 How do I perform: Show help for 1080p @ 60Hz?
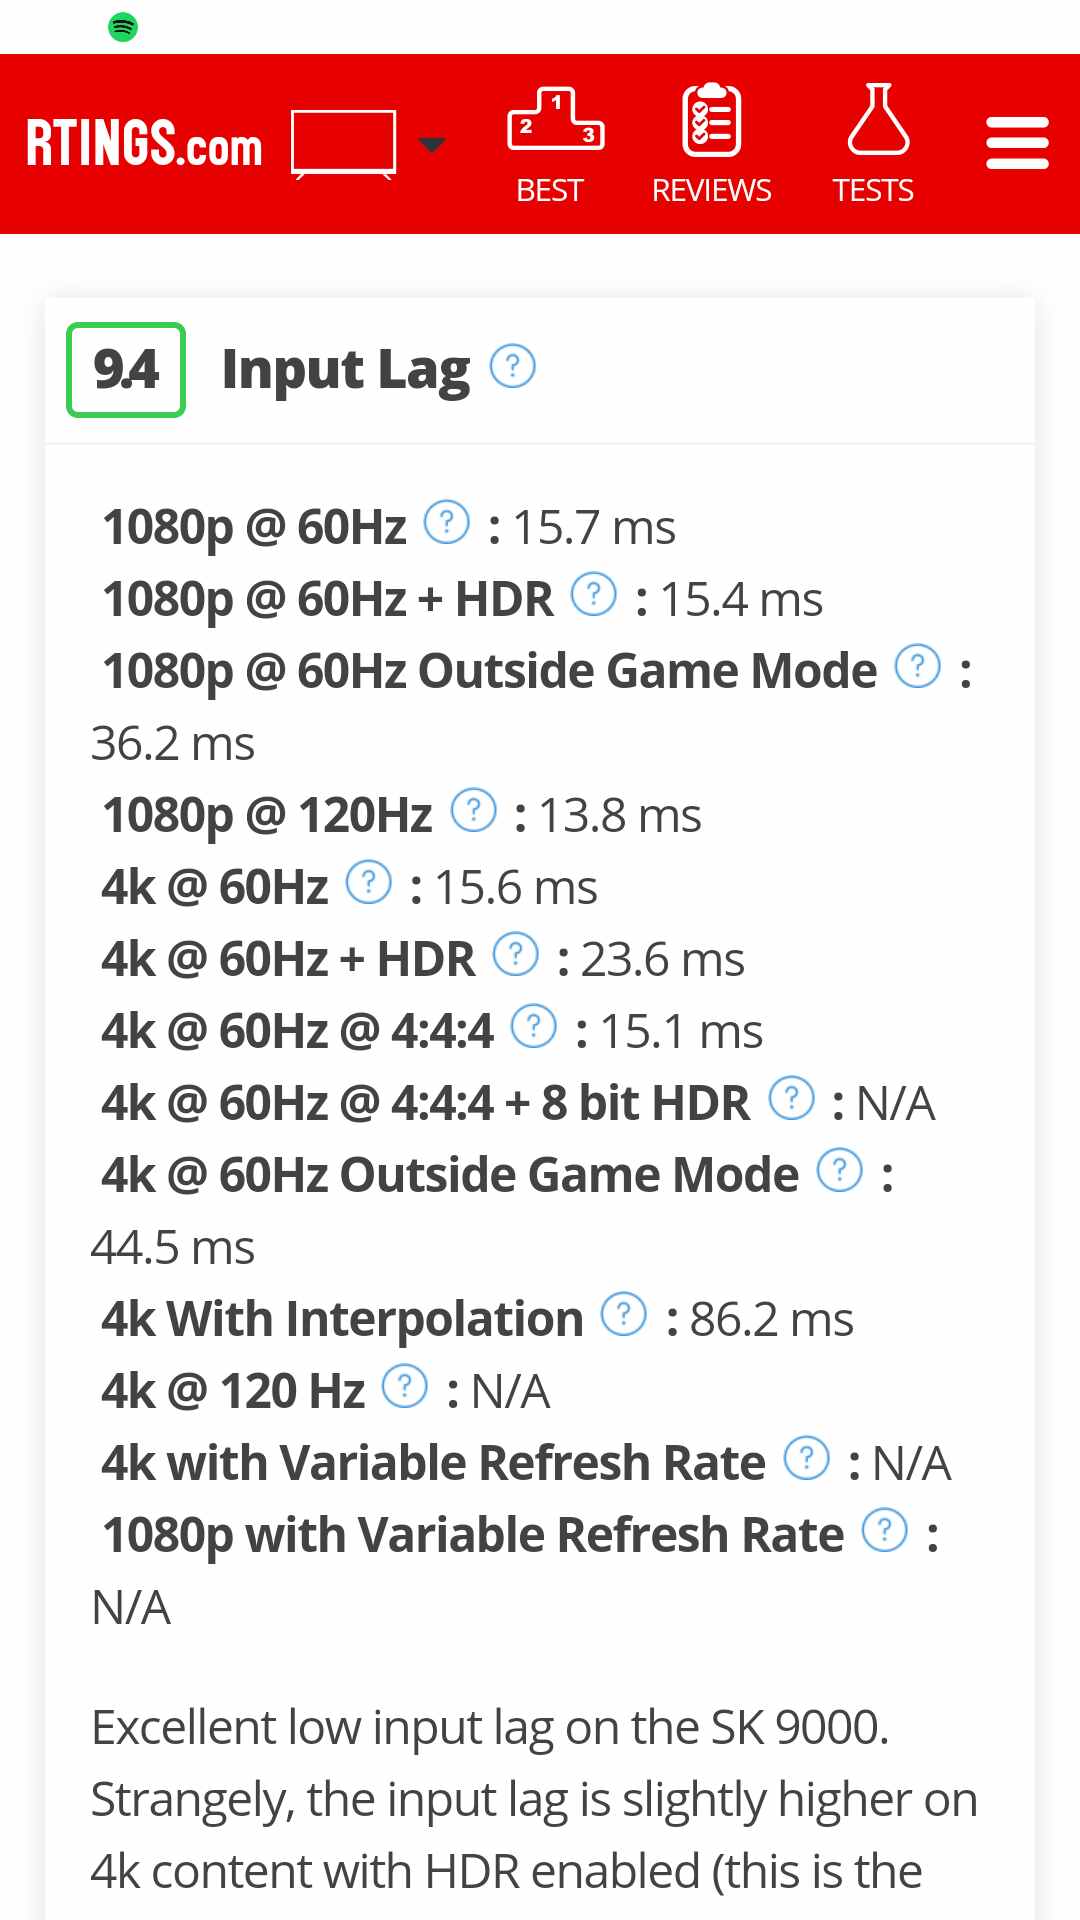(x=447, y=523)
